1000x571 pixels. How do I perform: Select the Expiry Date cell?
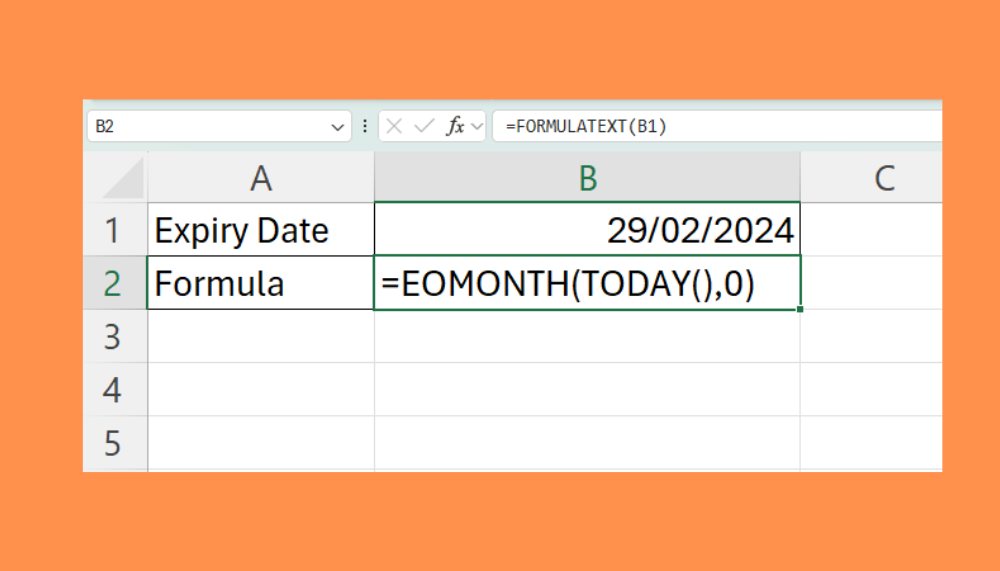pyautogui.click(x=261, y=231)
